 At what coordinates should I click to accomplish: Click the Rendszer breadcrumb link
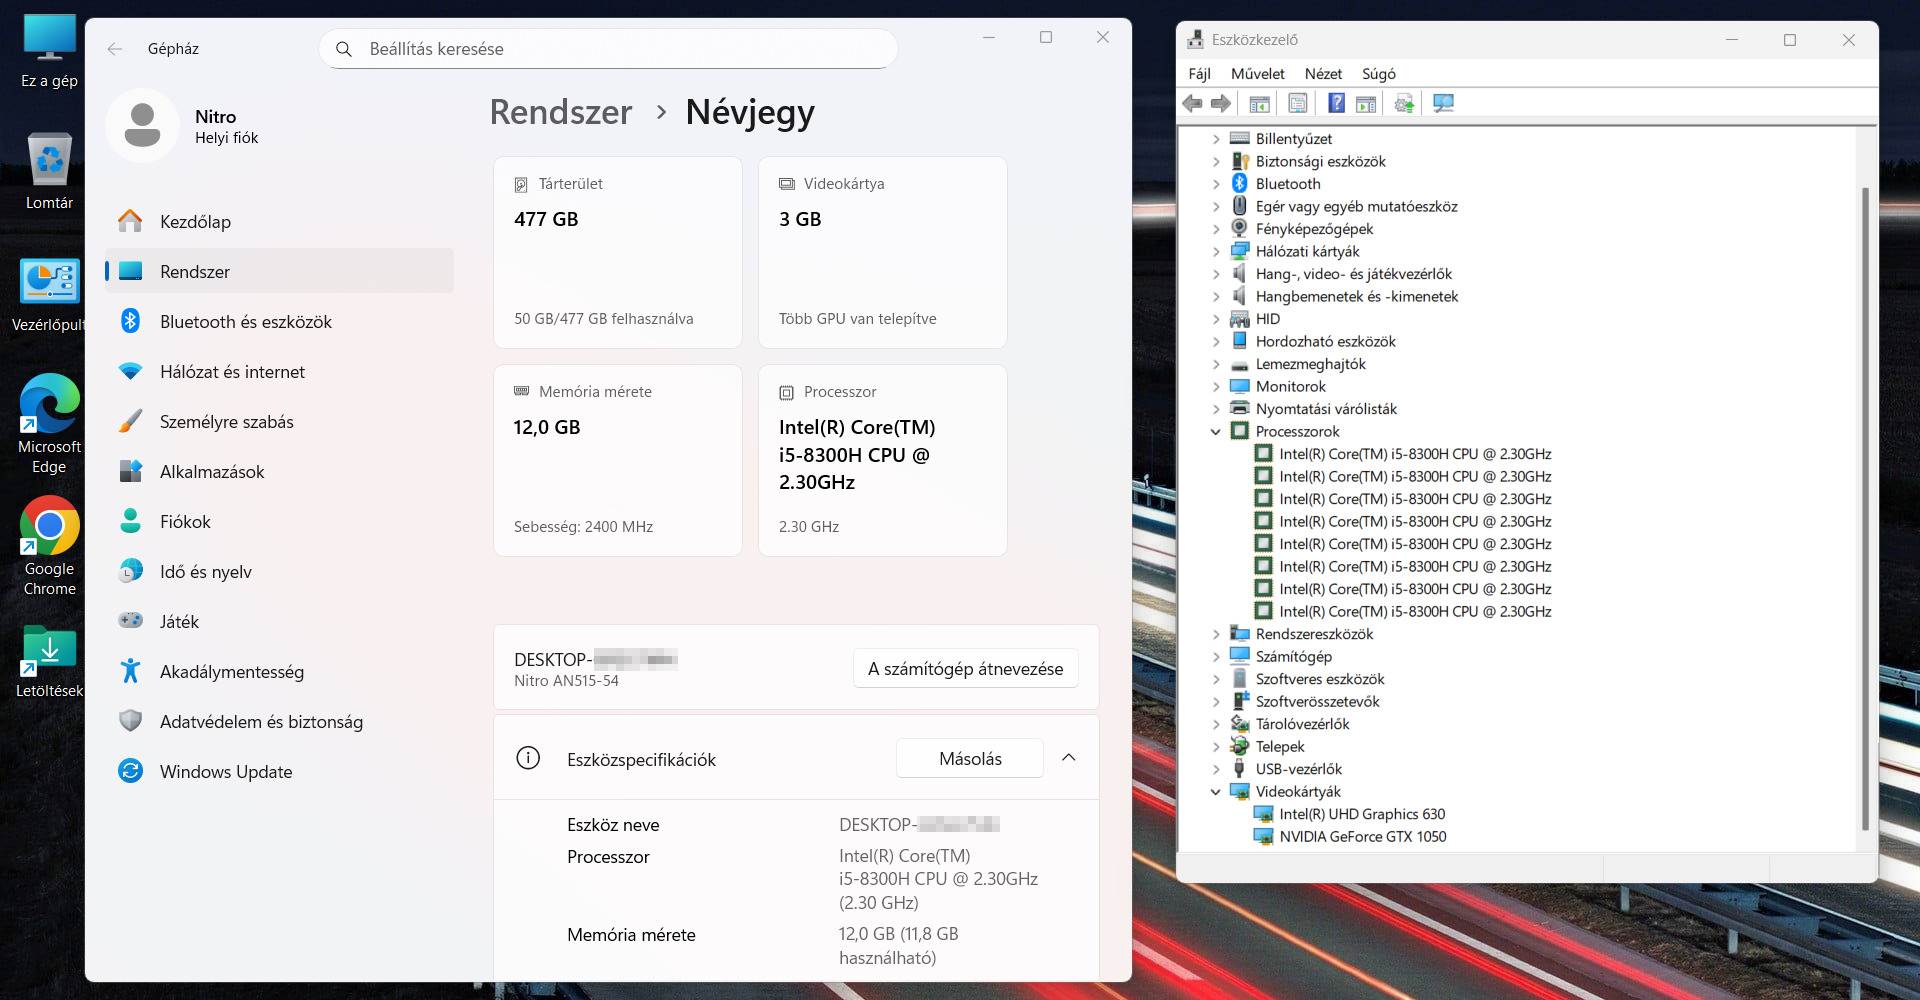pos(561,112)
